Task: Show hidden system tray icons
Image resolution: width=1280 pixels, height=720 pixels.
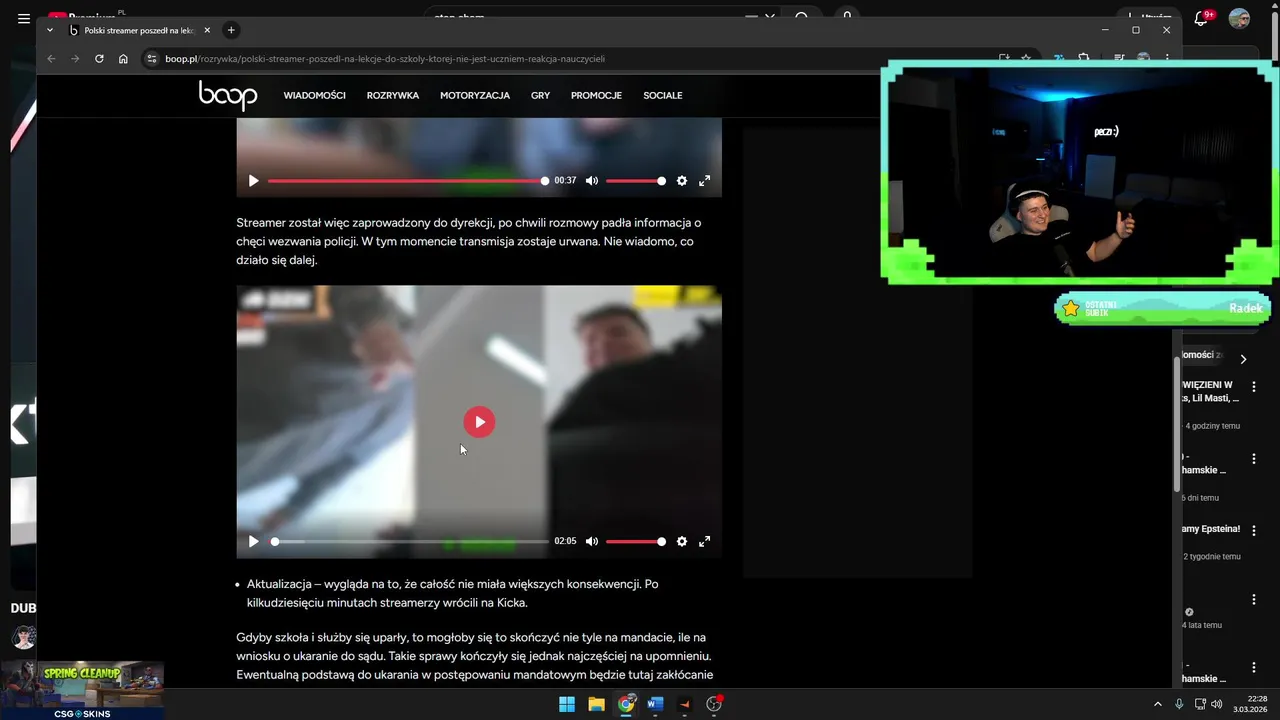Action: click(x=1158, y=704)
